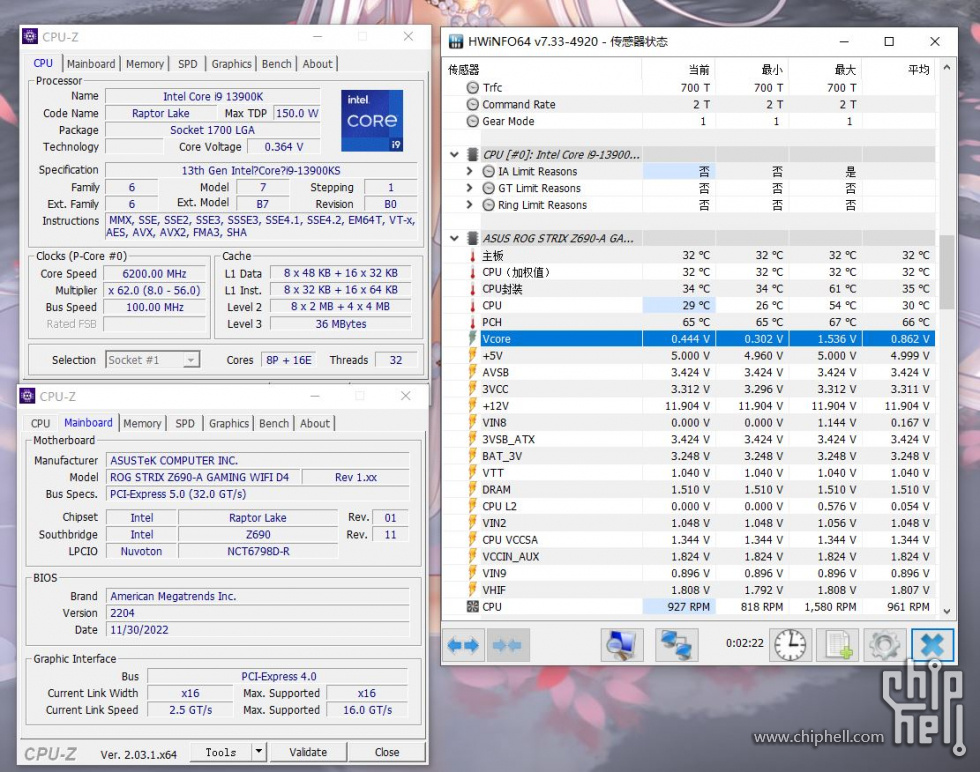Image resolution: width=980 pixels, height=772 pixels.
Task: Collapse ASUS ROG STRIX Z690-A sensor group
Action: 454,238
